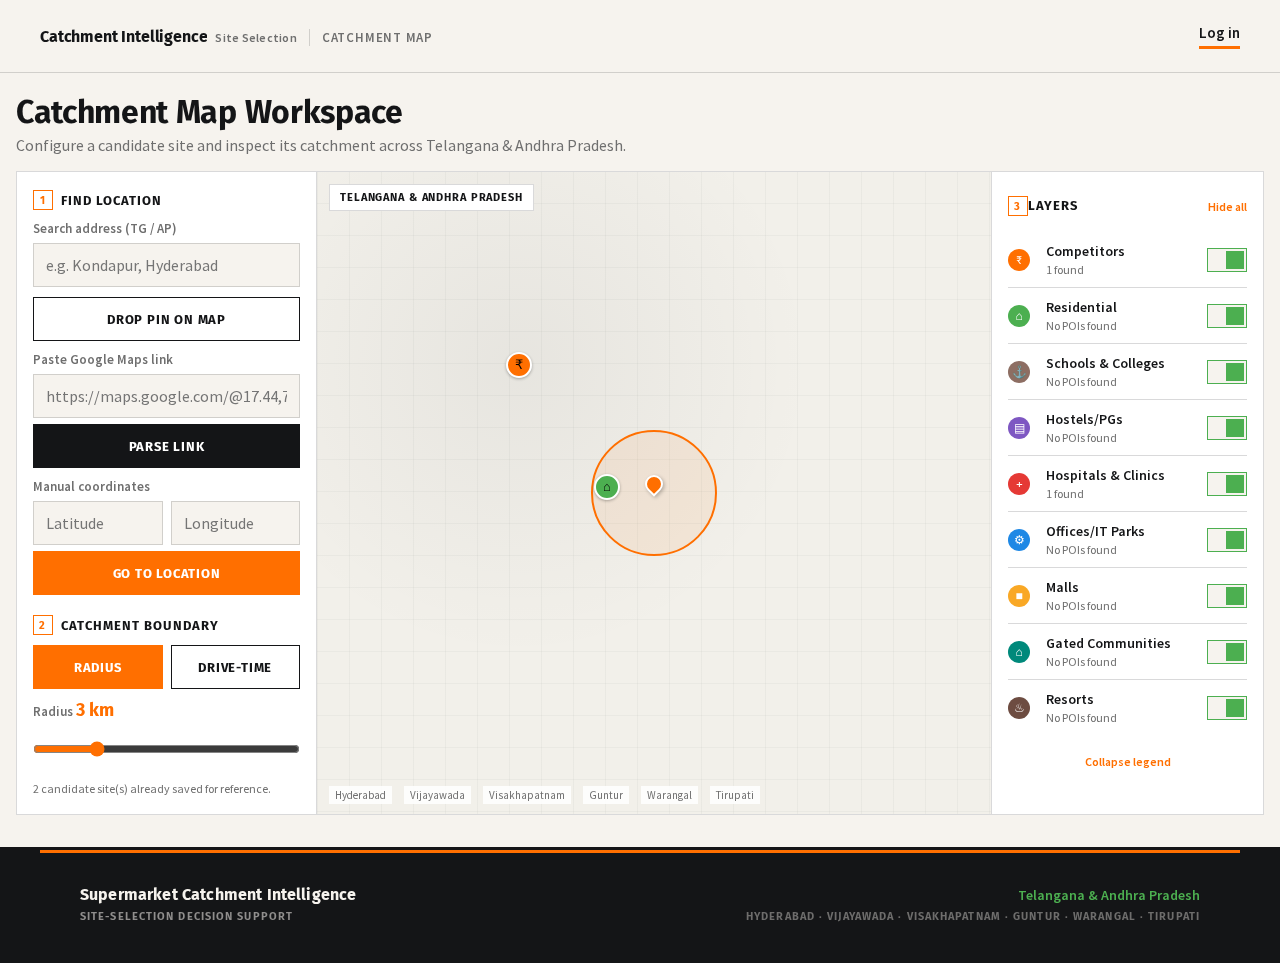Toggle the Hospitals & Clinics layer switch
The width and height of the screenshot is (1280, 963).
point(1227,484)
